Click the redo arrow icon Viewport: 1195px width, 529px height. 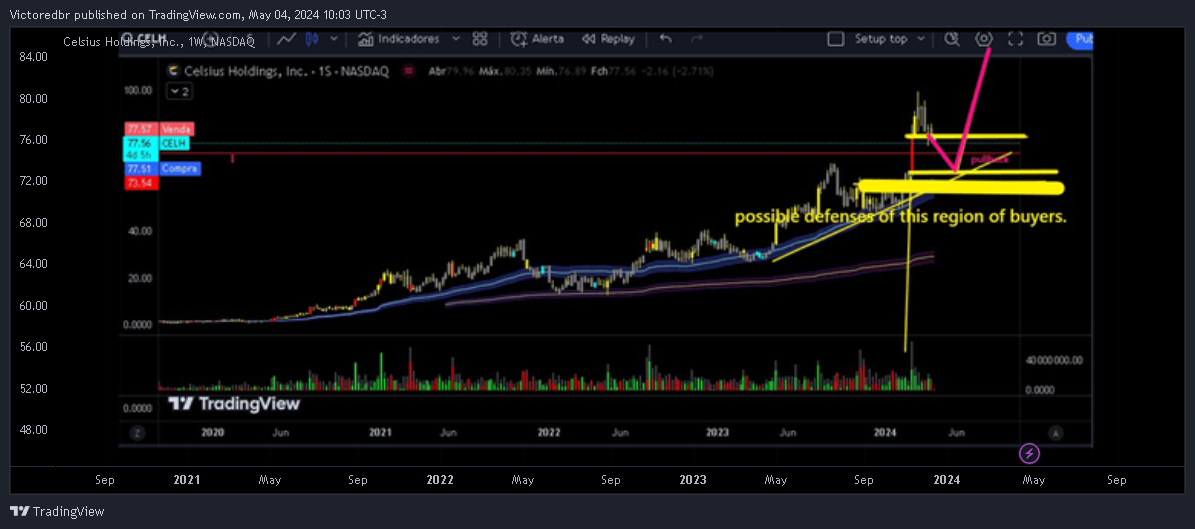(697, 39)
